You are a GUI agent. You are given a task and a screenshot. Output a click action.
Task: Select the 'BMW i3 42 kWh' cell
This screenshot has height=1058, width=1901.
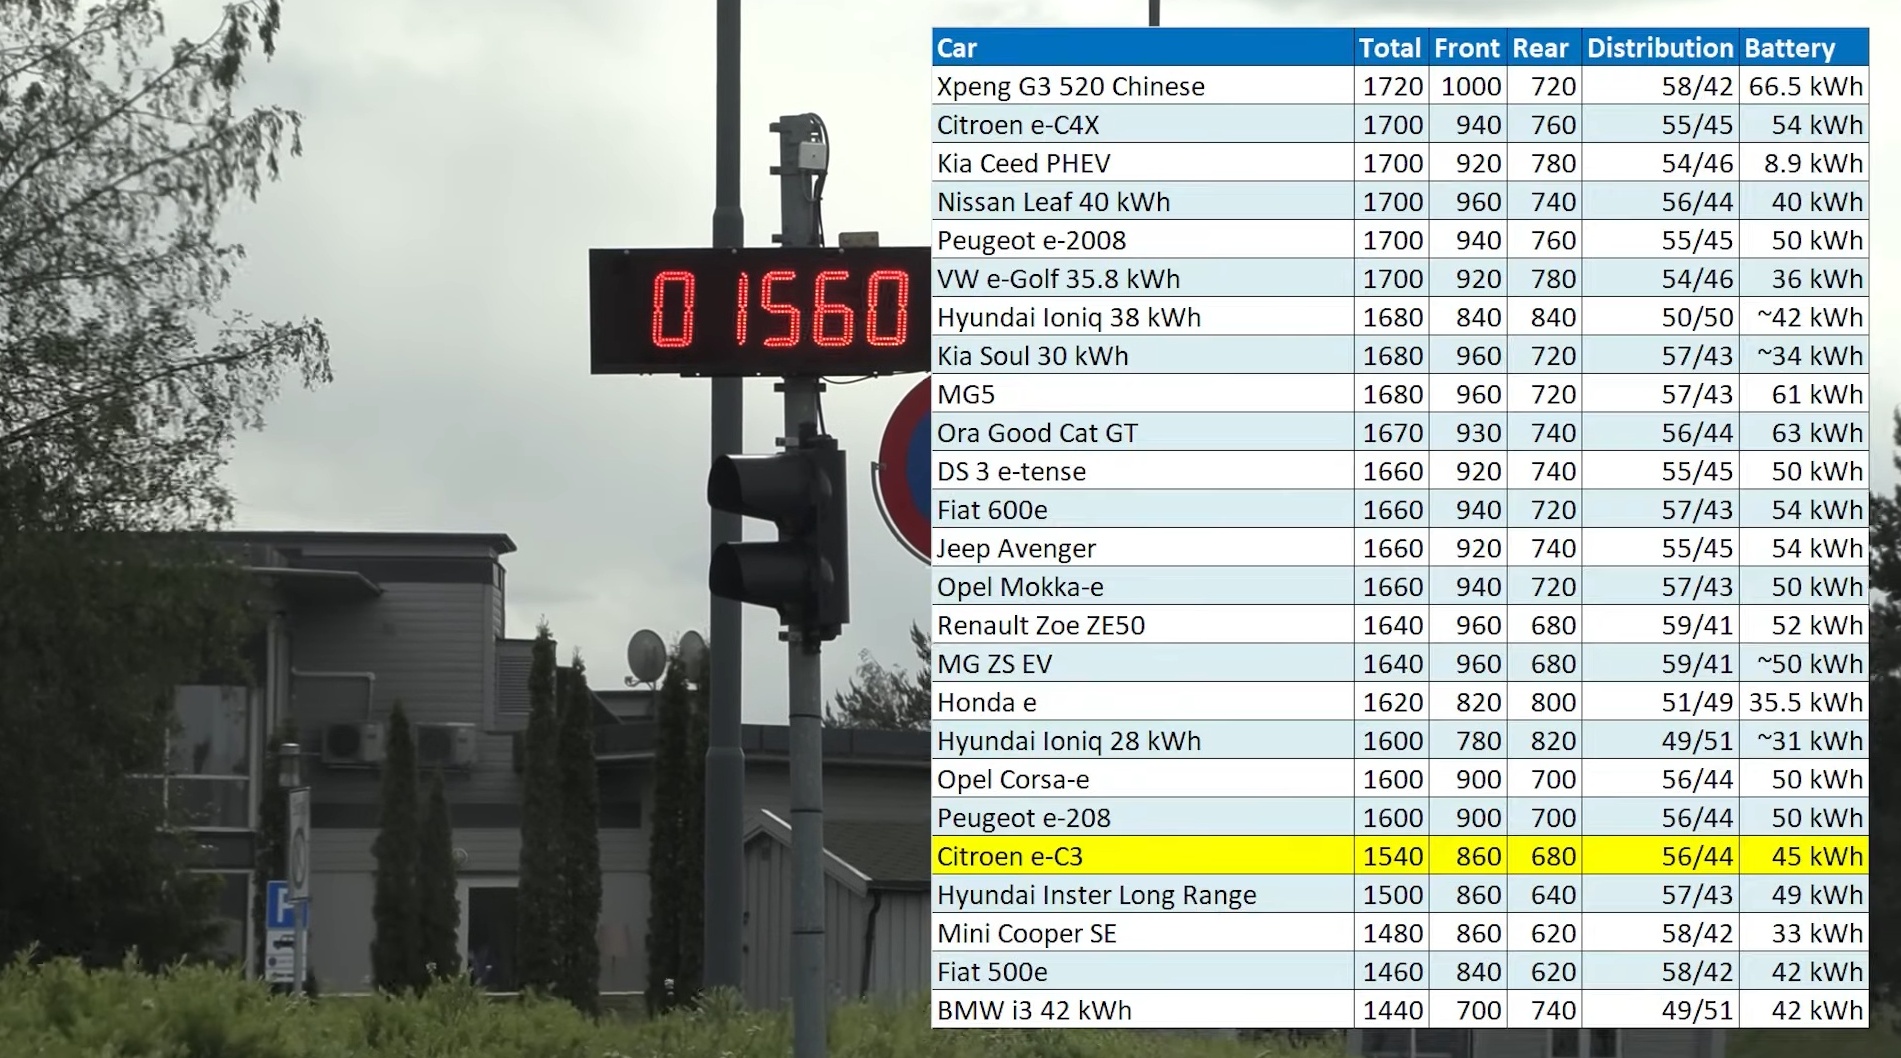click(1143, 1010)
